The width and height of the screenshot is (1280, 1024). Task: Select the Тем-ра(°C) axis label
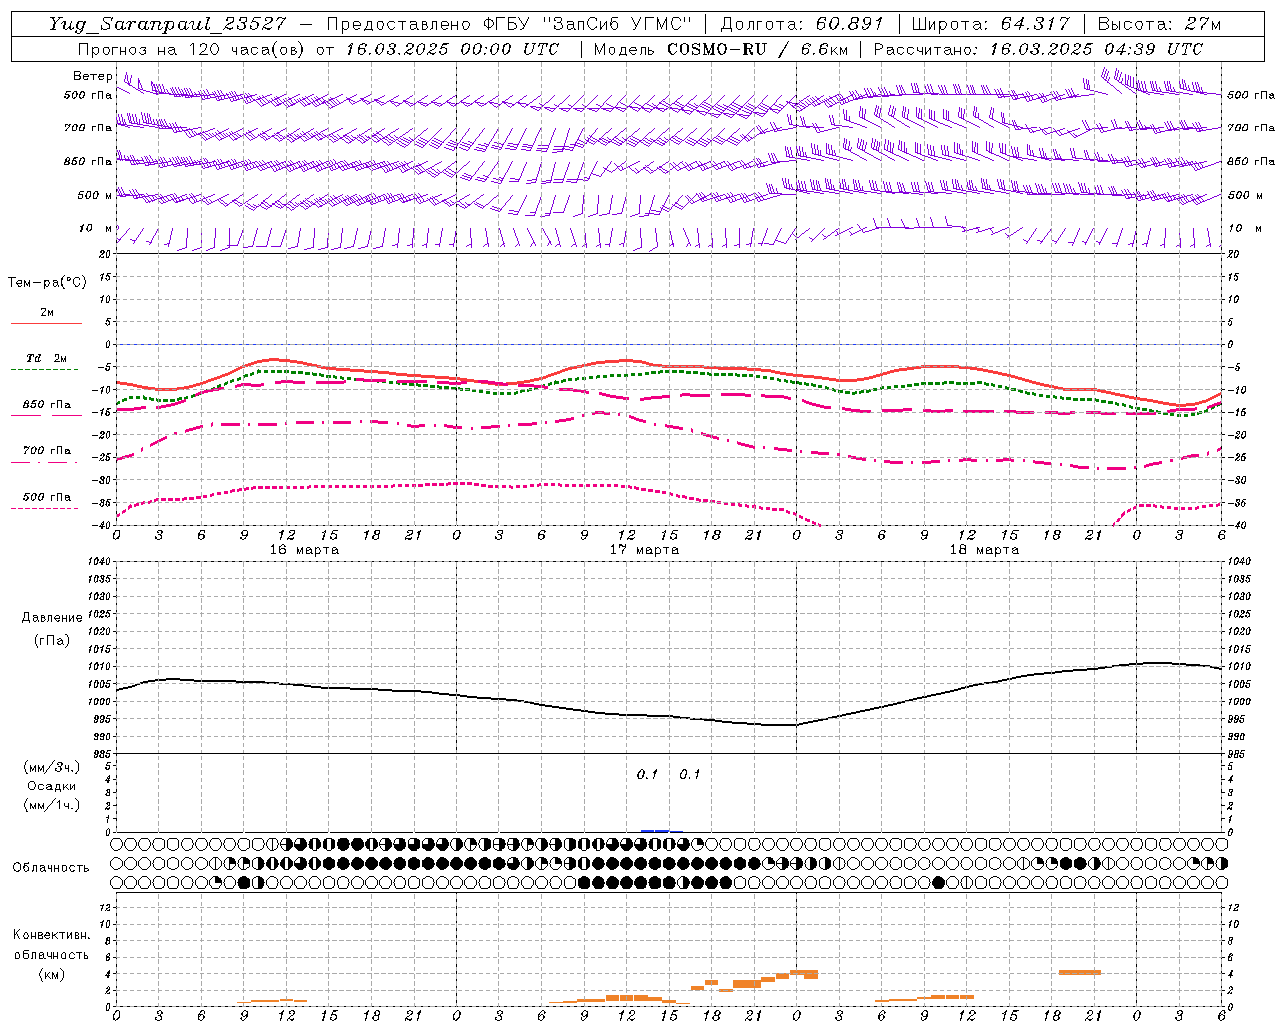pos(47,283)
